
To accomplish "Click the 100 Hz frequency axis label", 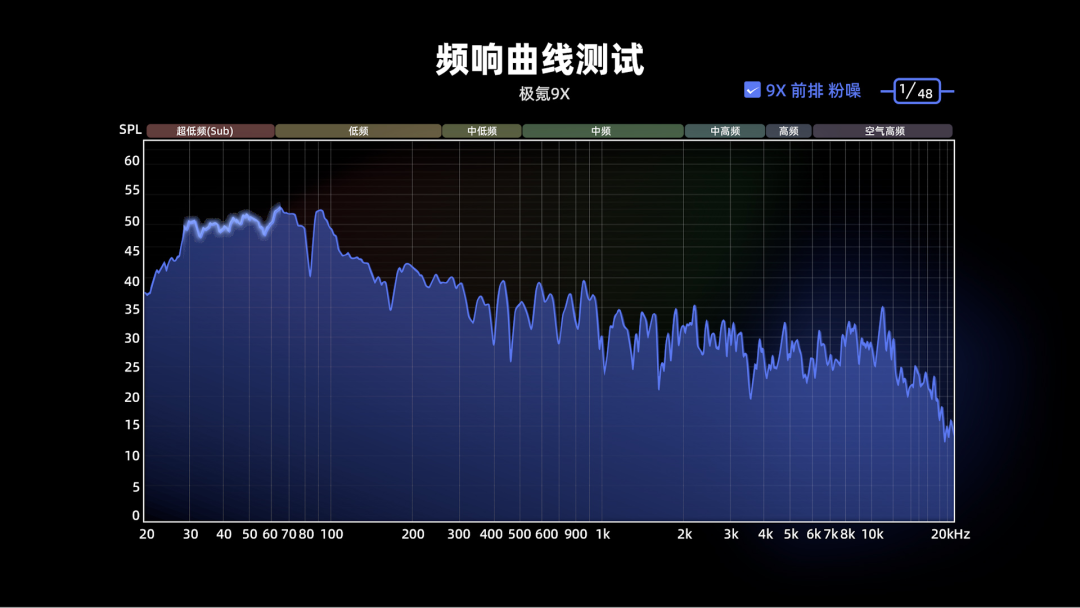I will (x=331, y=534).
